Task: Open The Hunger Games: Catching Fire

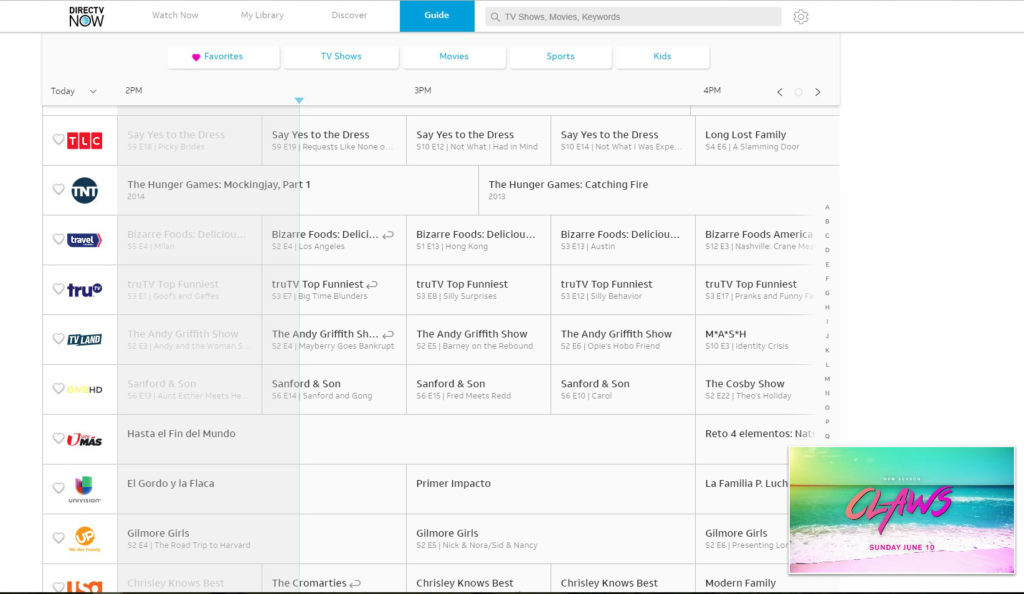Action: (659, 190)
